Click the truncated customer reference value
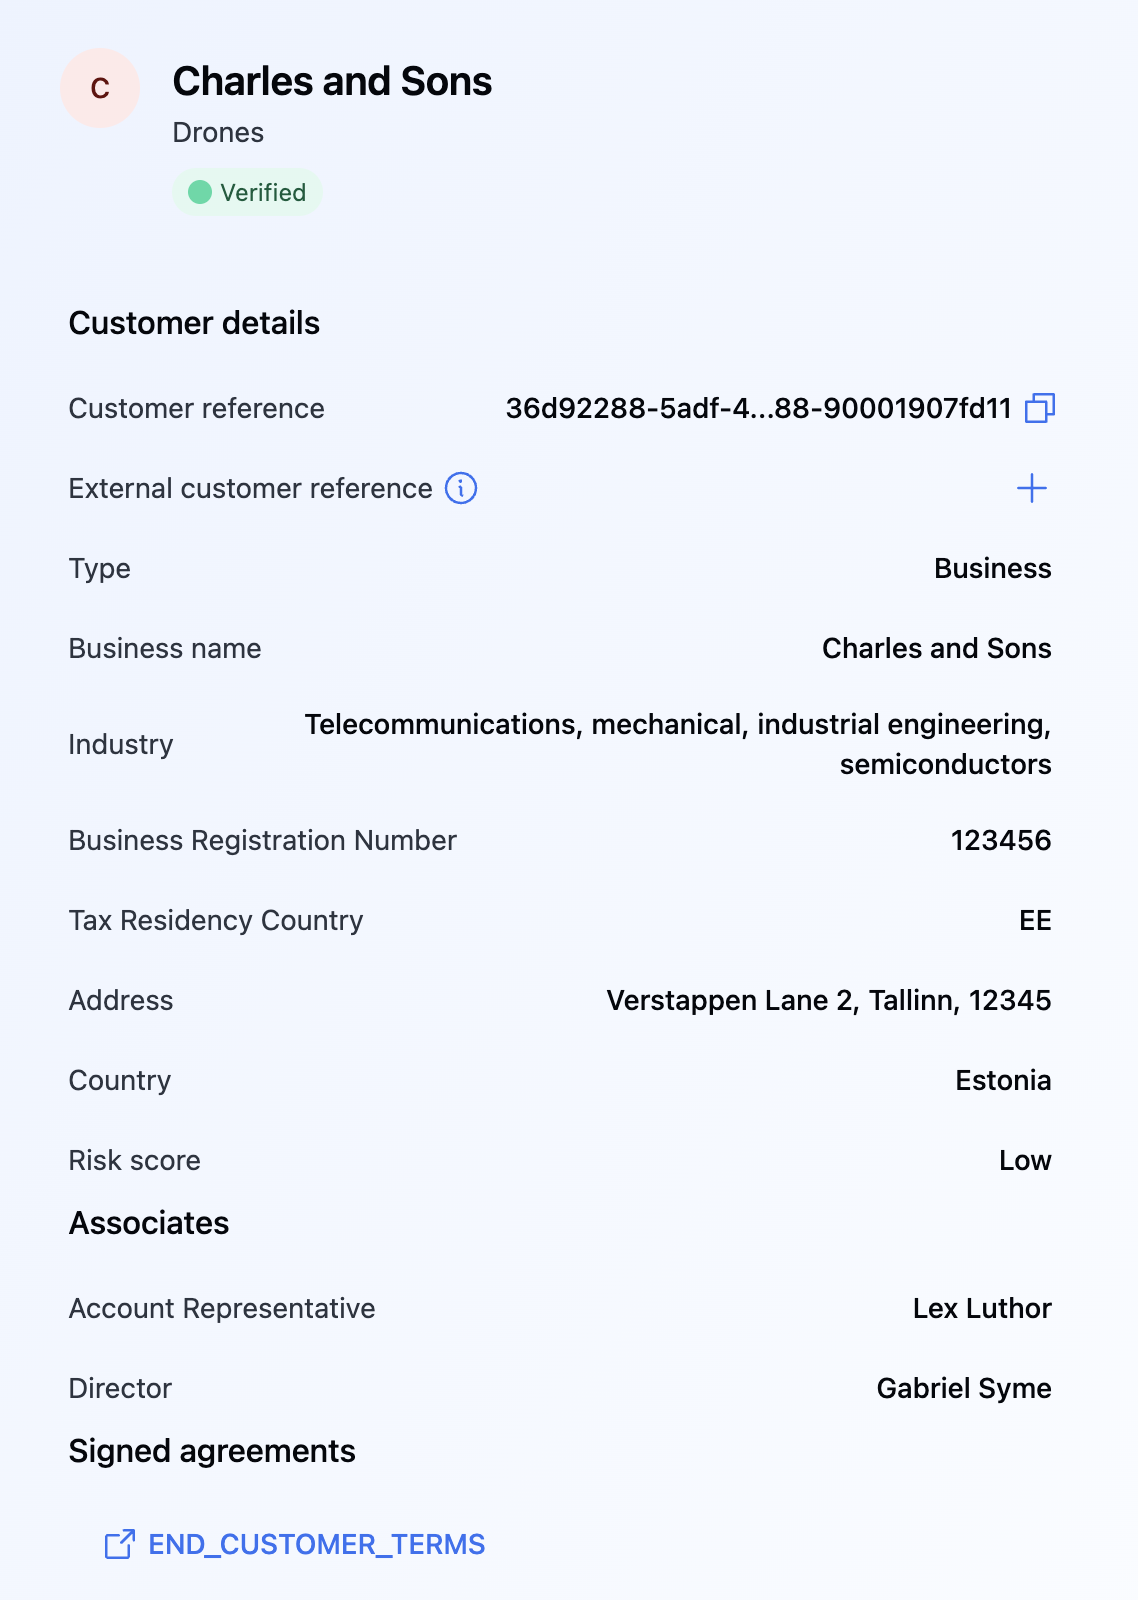 coord(758,408)
